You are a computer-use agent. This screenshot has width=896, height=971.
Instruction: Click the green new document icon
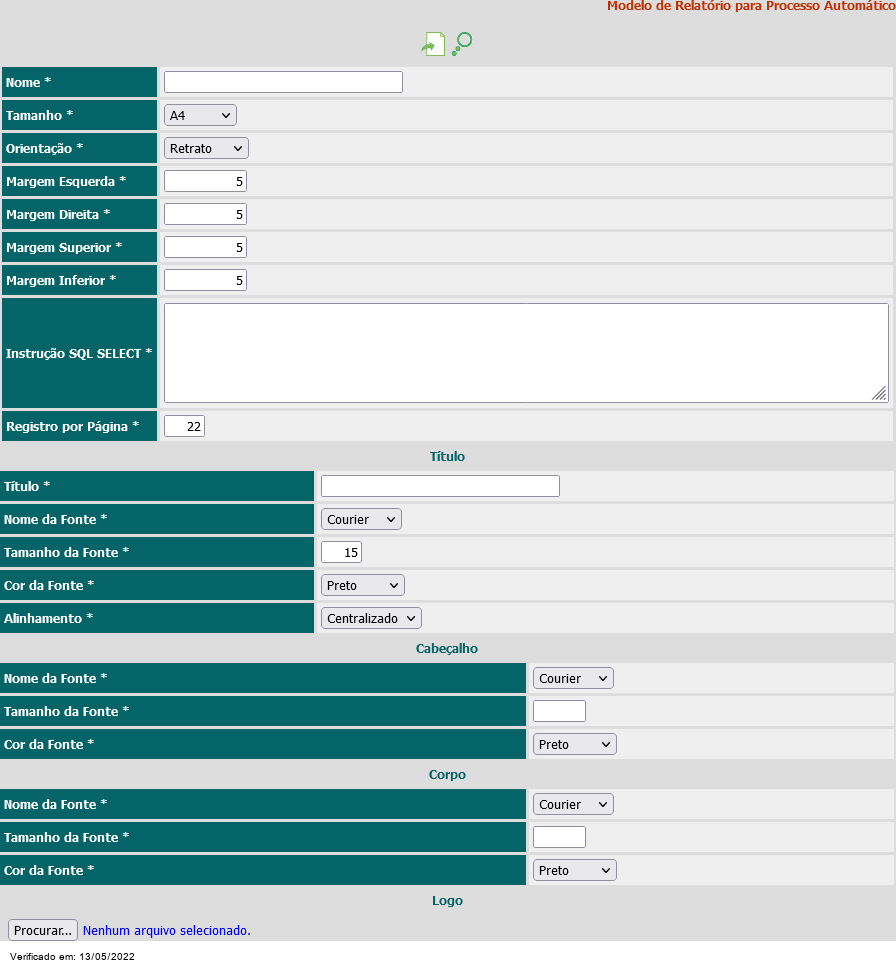[433, 44]
